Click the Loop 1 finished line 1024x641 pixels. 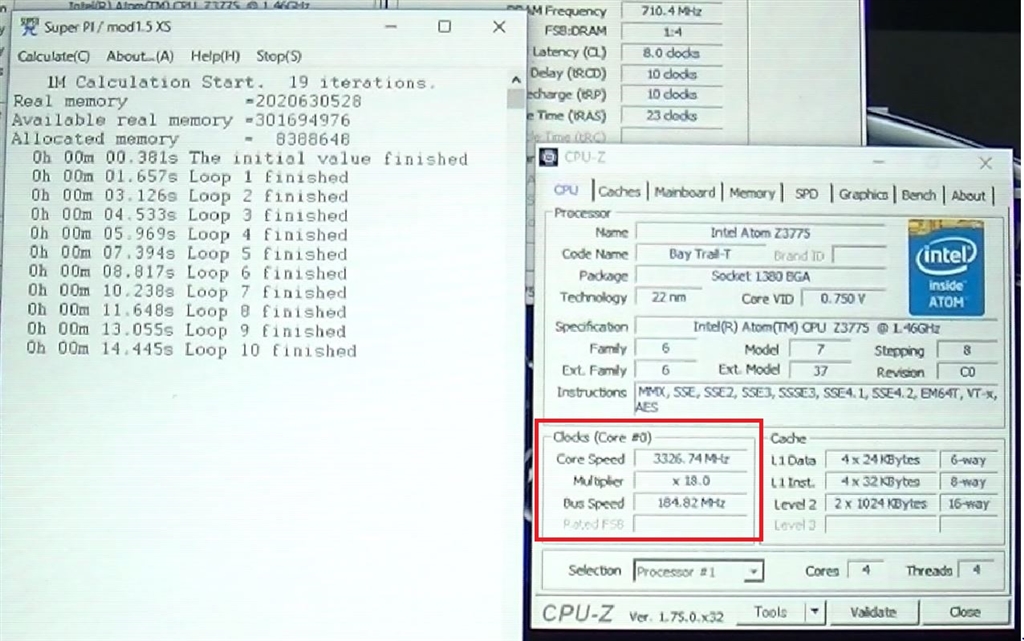click(x=189, y=177)
